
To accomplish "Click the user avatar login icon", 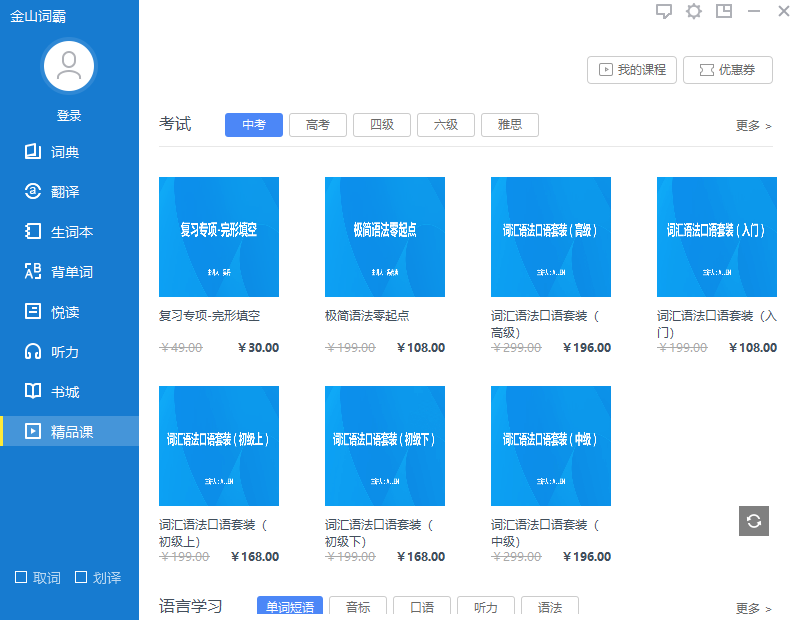I will [x=68, y=67].
